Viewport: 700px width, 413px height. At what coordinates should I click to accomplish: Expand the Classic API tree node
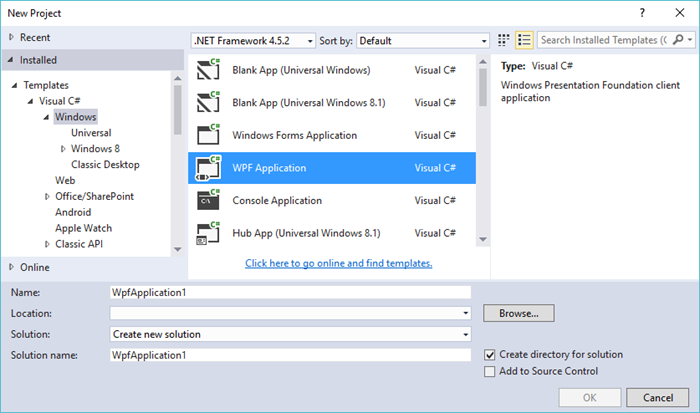pyautogui.click(x=47, y=244)
